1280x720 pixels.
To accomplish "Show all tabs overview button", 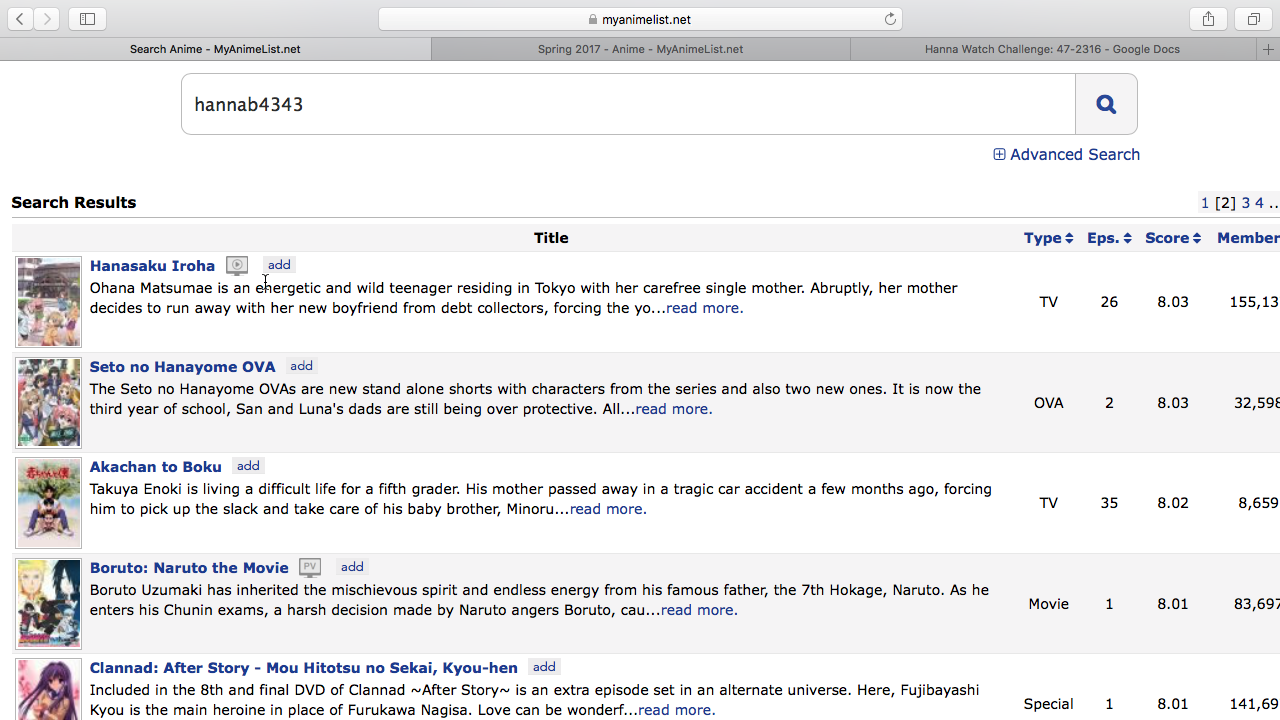I will 1253,19.
